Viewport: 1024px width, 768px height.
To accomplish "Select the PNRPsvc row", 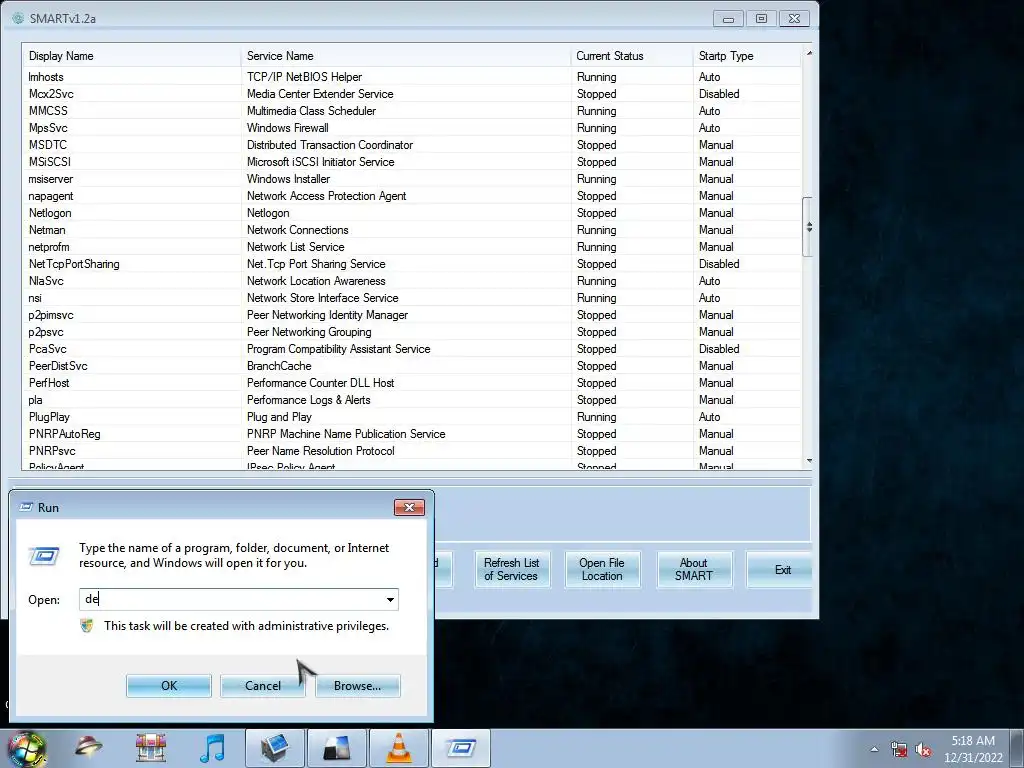I will point(412,451).
